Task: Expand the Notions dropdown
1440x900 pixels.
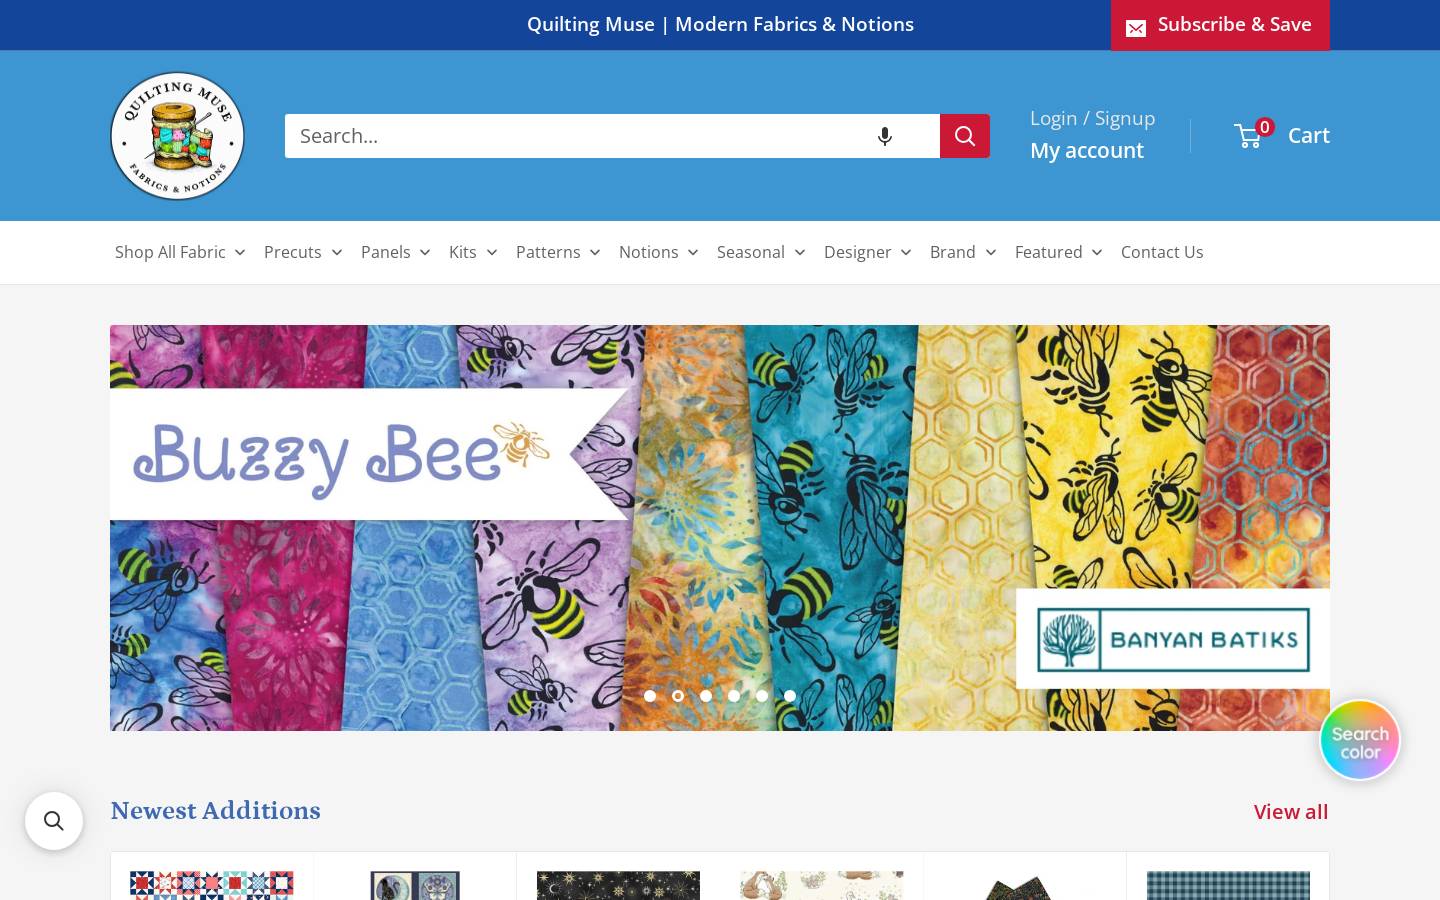Action: 659,252
